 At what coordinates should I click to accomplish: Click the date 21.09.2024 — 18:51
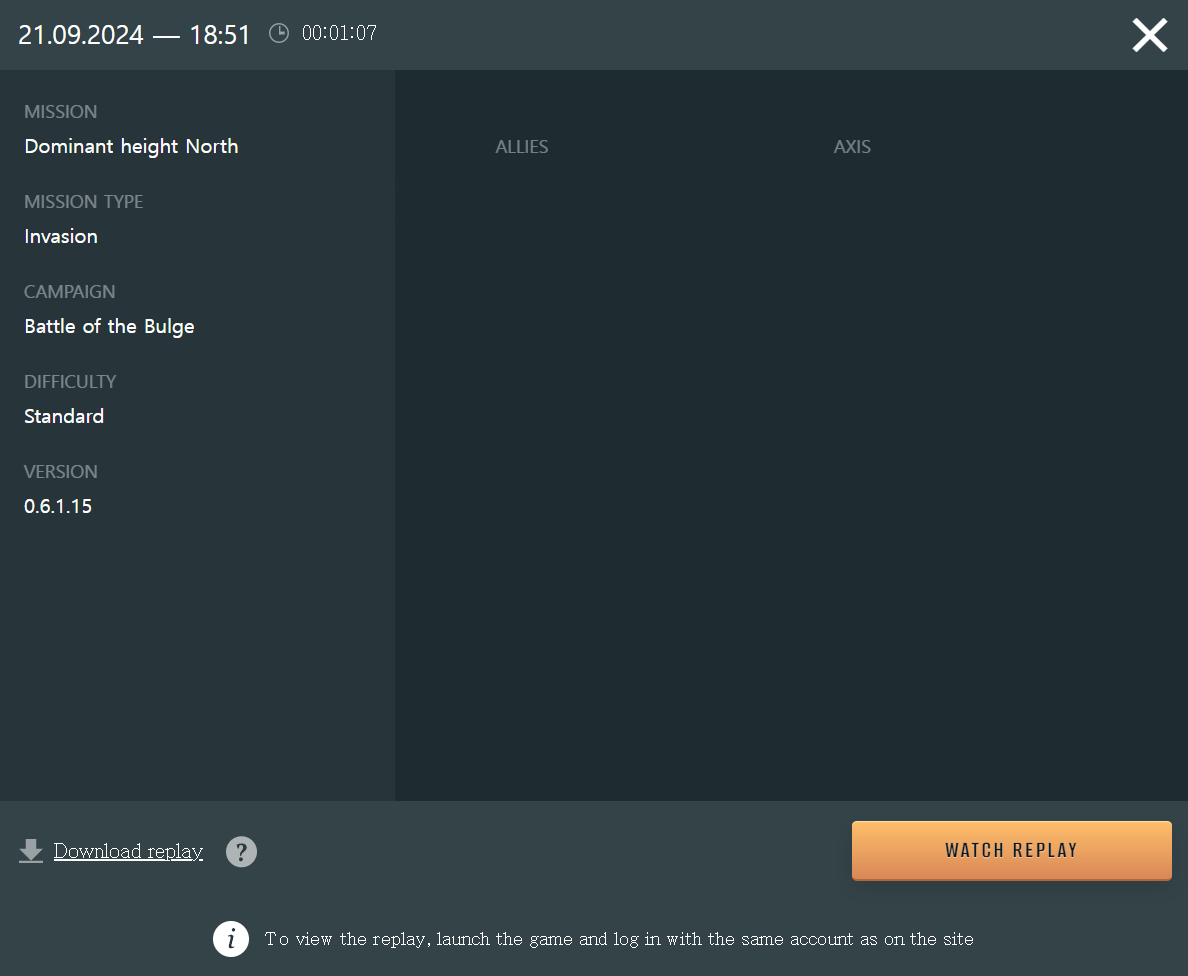point(134,35)
